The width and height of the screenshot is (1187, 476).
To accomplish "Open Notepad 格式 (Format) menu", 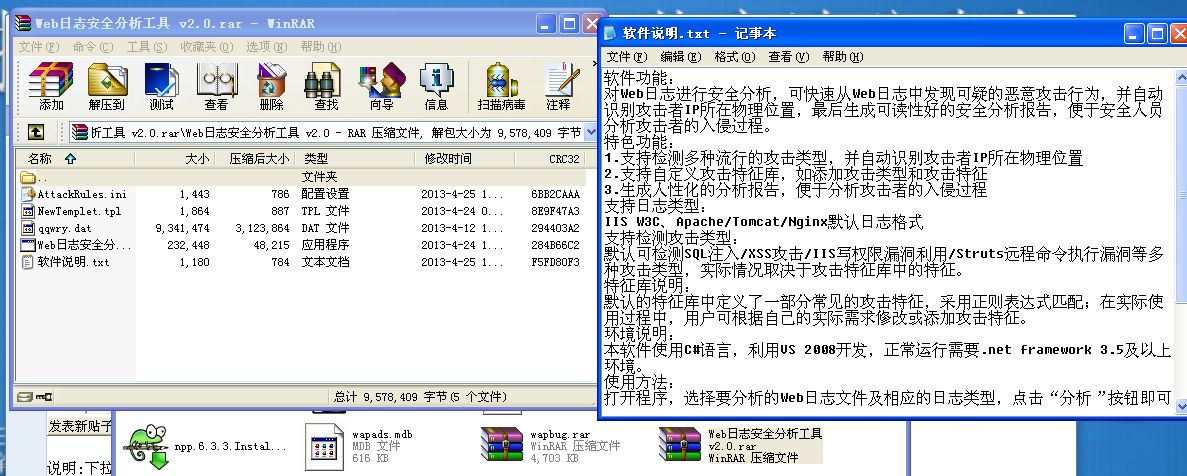I will pos(734,57).
